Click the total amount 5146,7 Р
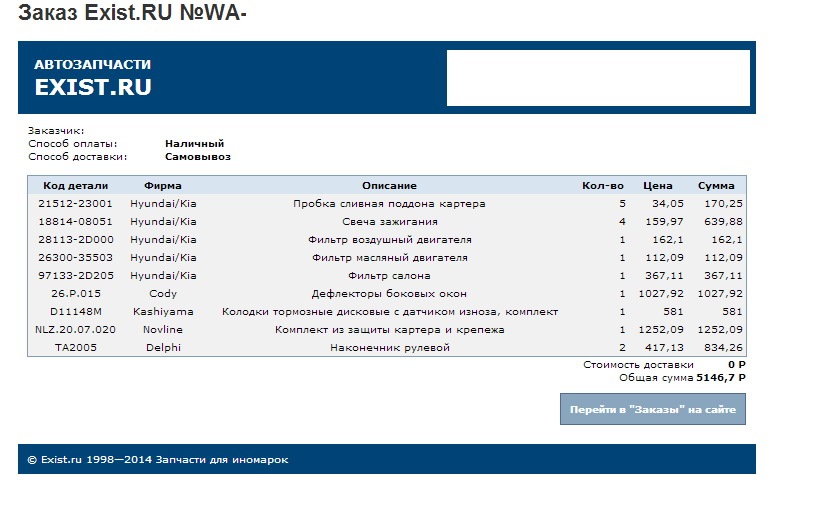This screenshot has width=829, height=523. (721, 378)
